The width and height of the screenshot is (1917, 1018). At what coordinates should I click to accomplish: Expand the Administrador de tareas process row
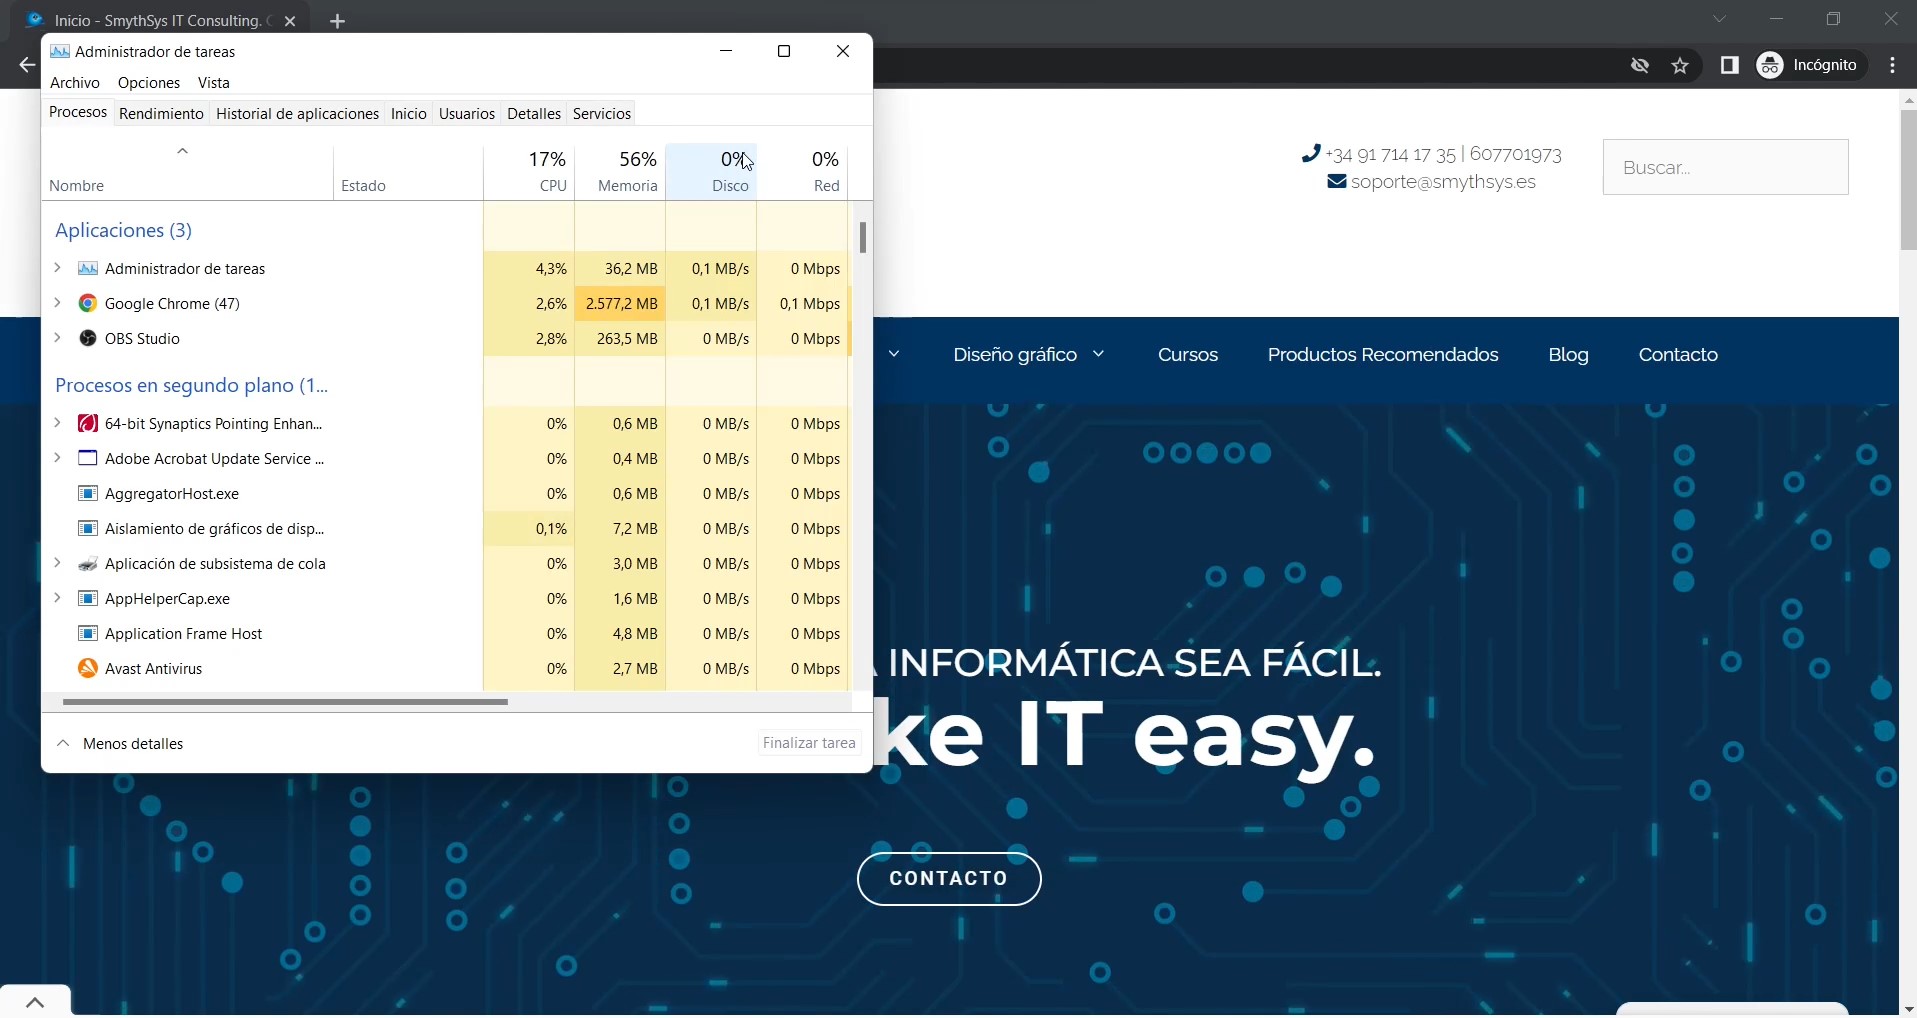pos(57,268)
